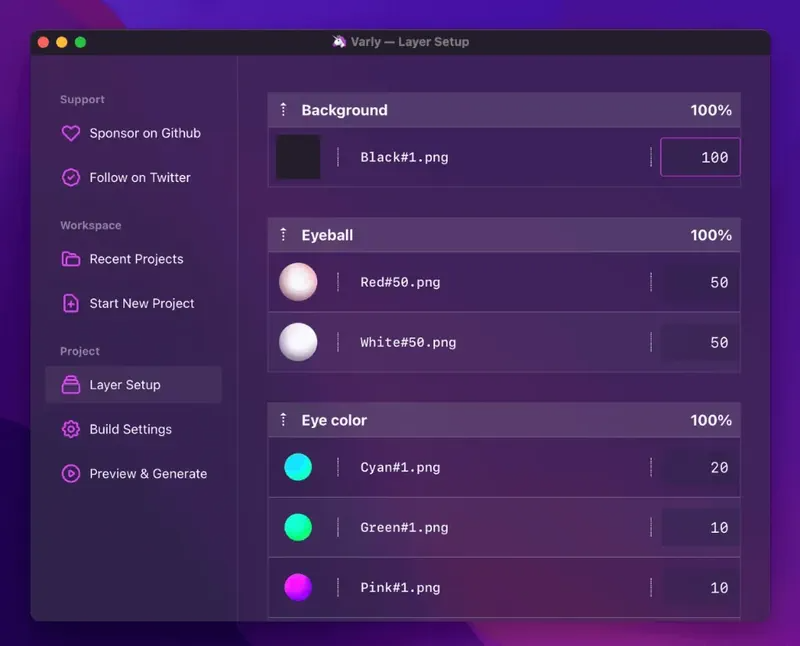Click the unicorn icon in the title bar
Screen dimensions: 800x646
point(339,41)
